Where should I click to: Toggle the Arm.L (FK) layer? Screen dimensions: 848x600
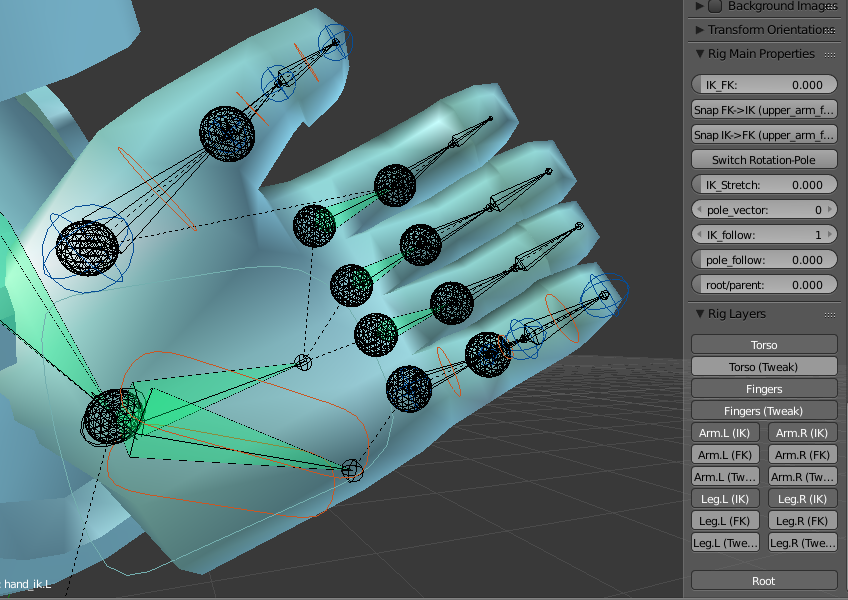(725, 455)
